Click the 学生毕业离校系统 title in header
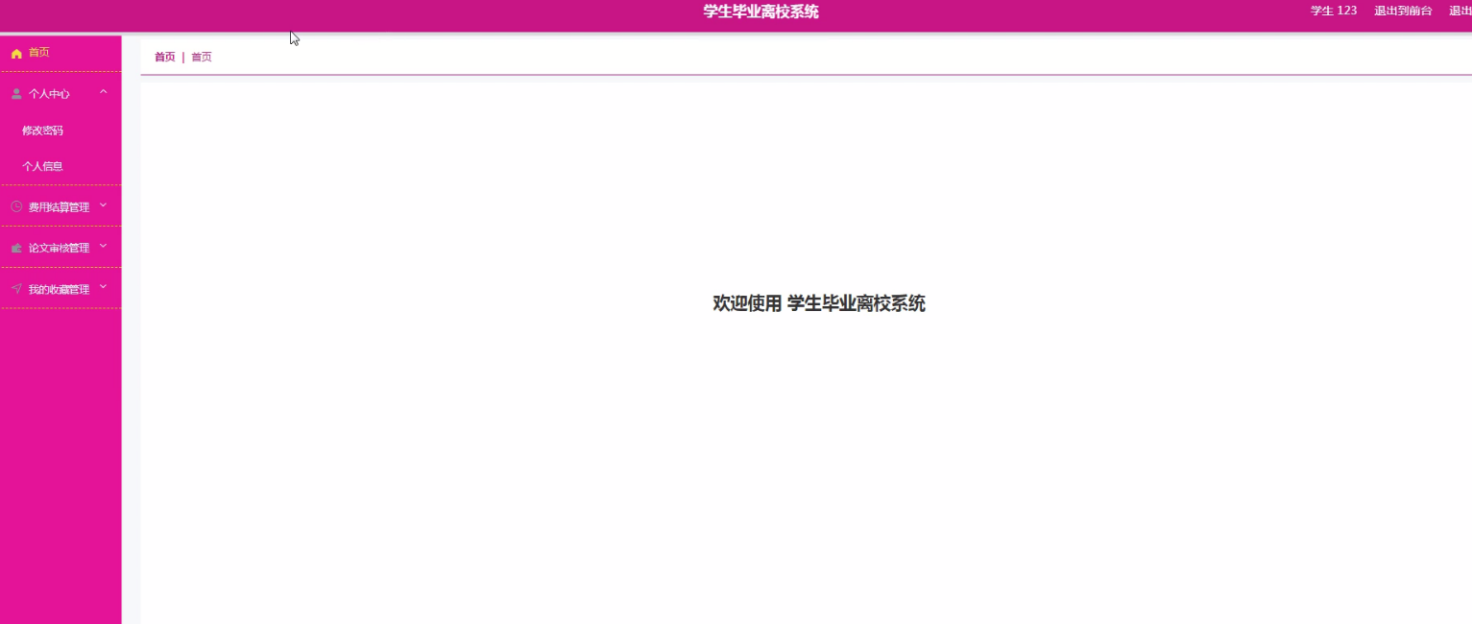The width and height of the screenshot is (1472, 624). coord(760,12)
